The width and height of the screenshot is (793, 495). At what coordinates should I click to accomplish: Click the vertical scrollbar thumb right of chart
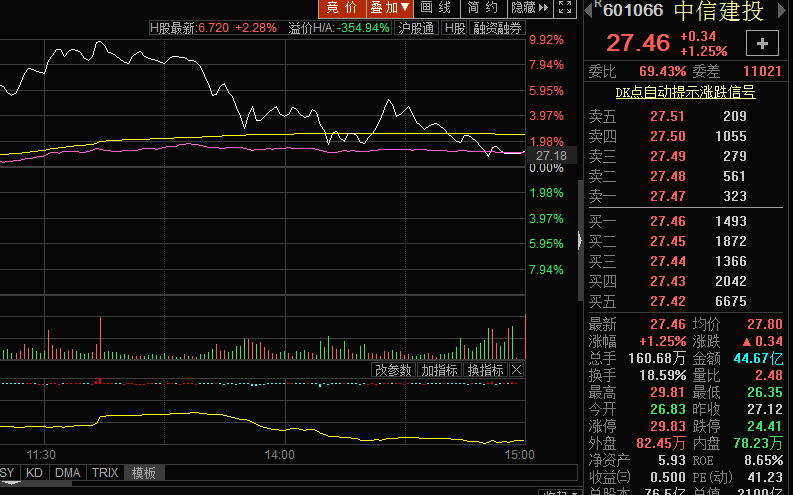coord(580,200)
